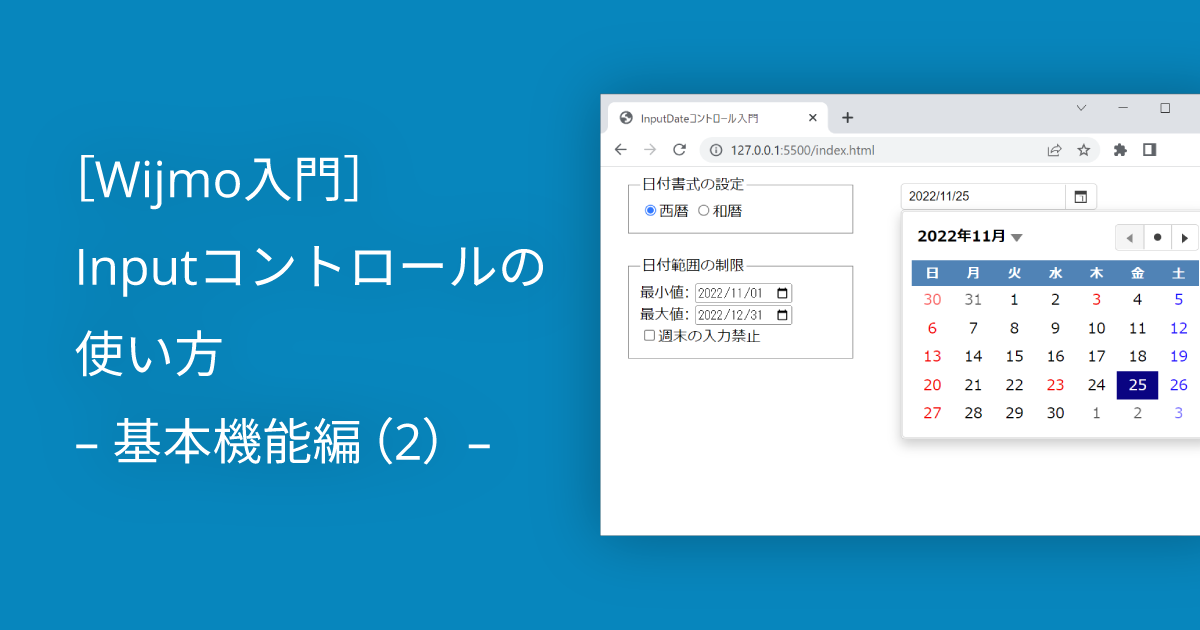Select the 和暦 radio button
The width and height of the screenshot is (1200, 630).
[703, 211]
